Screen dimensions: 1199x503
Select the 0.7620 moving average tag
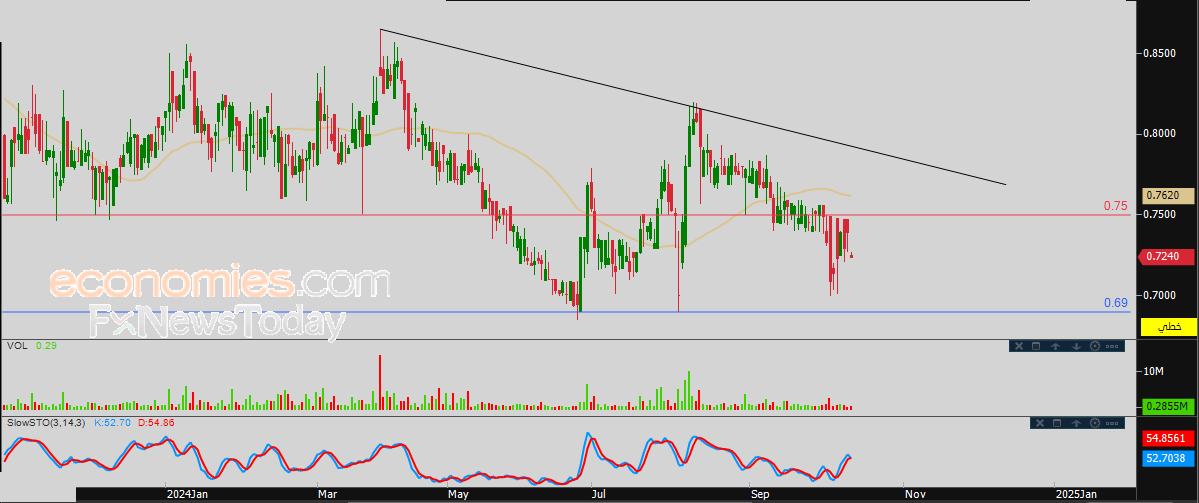1168,196
